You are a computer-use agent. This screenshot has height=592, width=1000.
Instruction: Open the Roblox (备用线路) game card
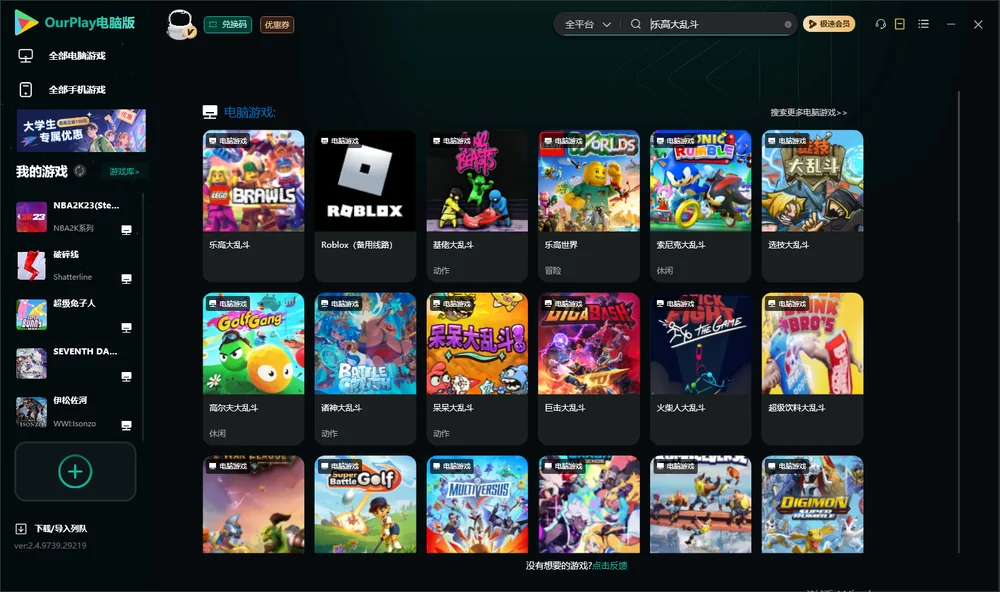(365, 205)
